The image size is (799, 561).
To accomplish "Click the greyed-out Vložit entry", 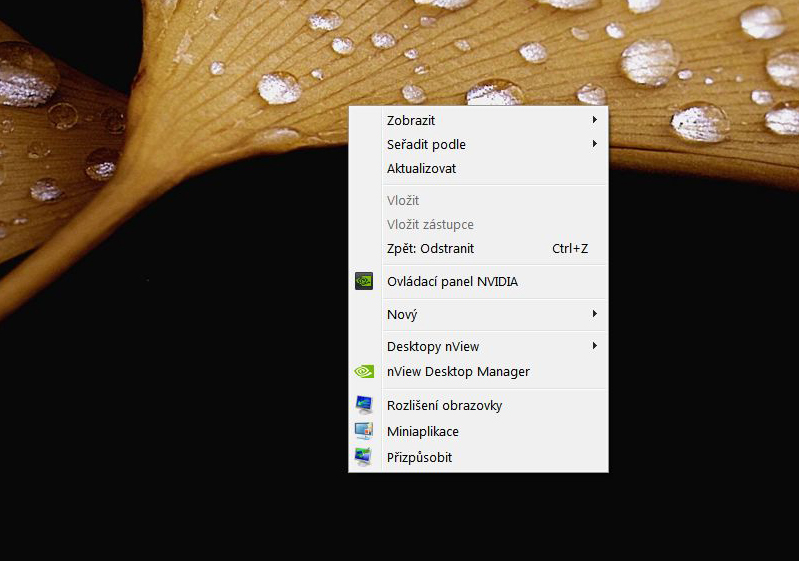I will (403, 200).
